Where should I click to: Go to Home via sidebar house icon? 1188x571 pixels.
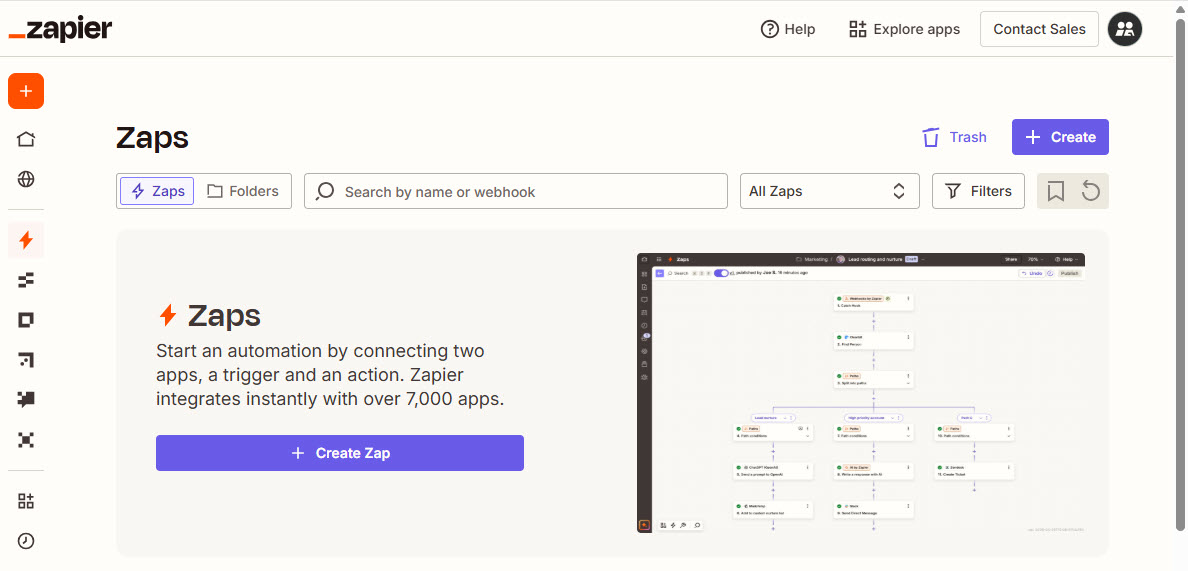pos(26,139)
